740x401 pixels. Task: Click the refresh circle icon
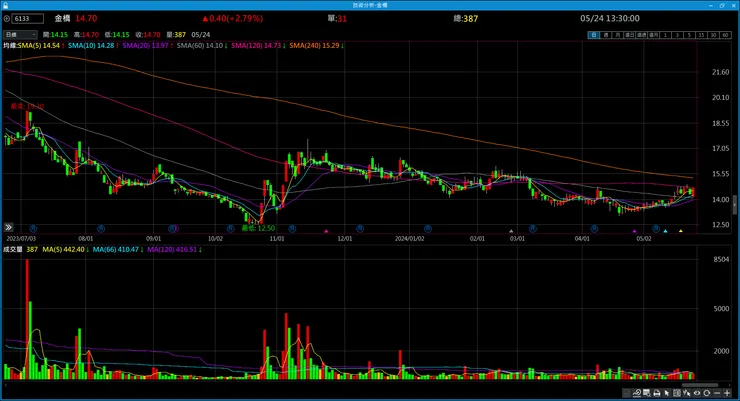pyautogui.click(x=706, y=393)
